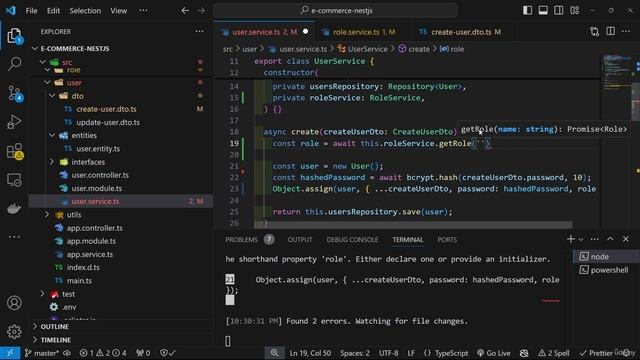640x360 pixels.
Task: Maximize the panel size chevron
Action: coord(610,239)
